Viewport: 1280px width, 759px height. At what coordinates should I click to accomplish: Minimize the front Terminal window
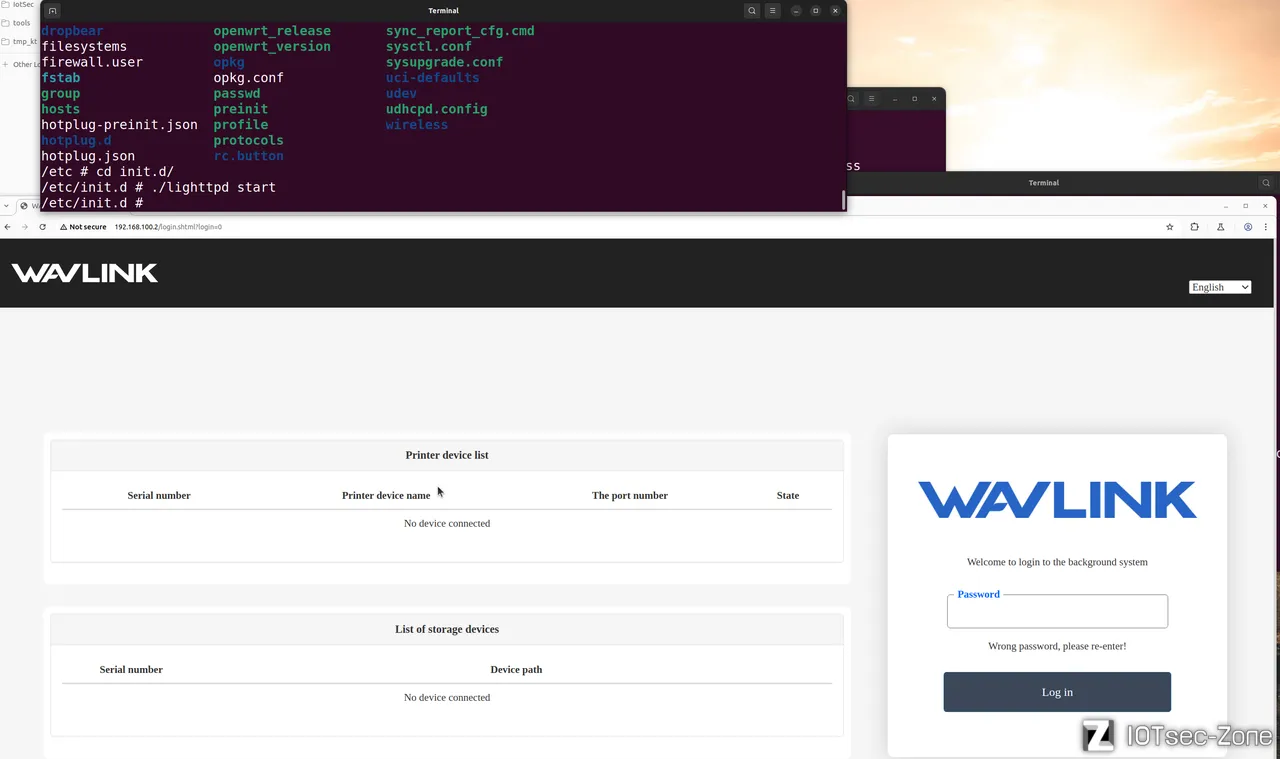[796, 11]
